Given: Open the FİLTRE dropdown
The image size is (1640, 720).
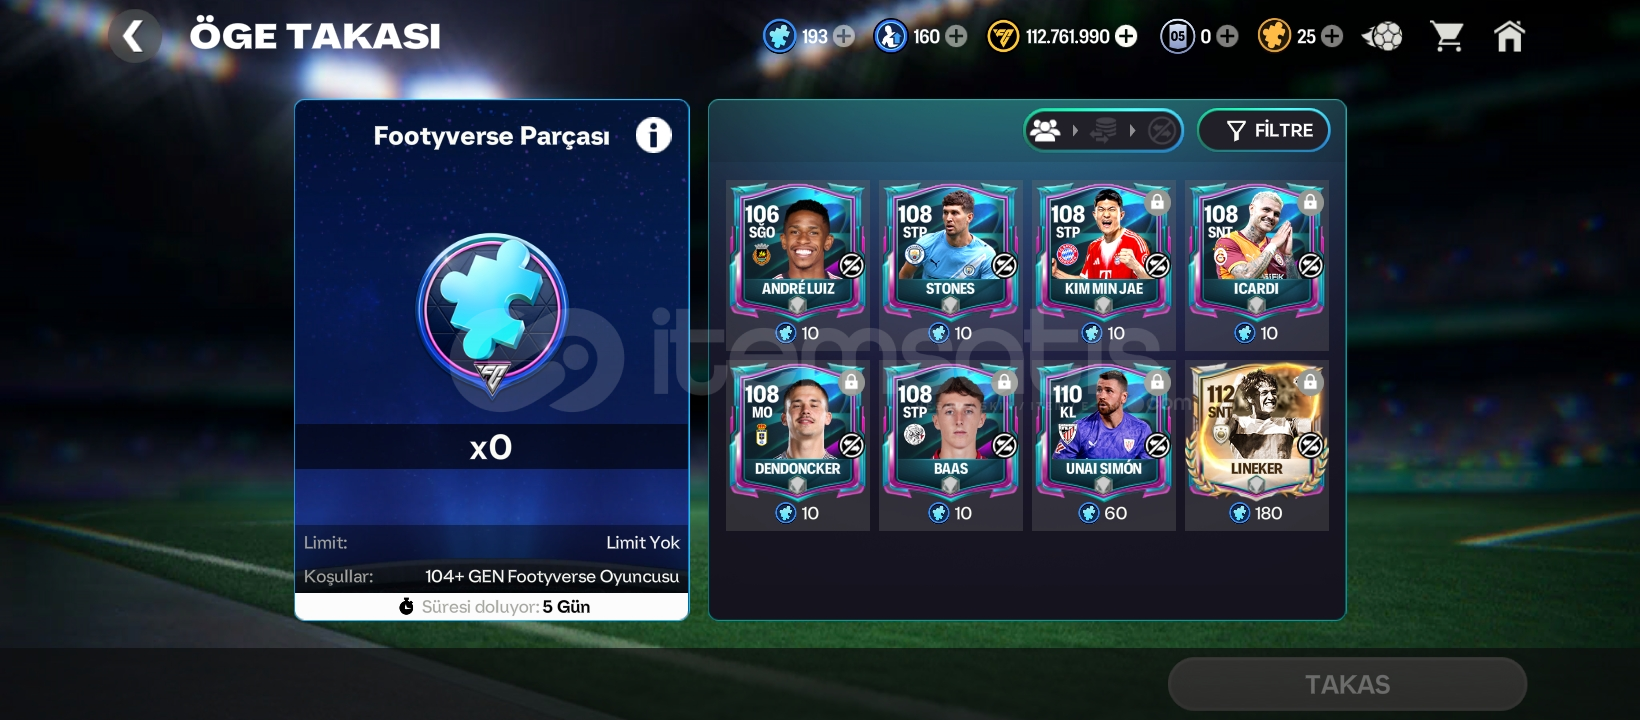Looking at the screenshot, I should [x=1264, y=130].
